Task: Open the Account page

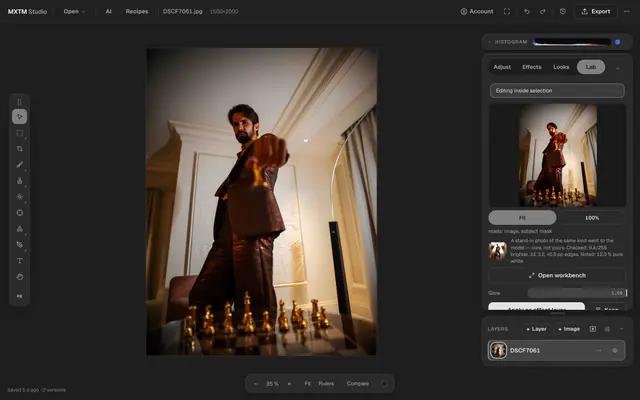Action: click(x=477, y=11)
